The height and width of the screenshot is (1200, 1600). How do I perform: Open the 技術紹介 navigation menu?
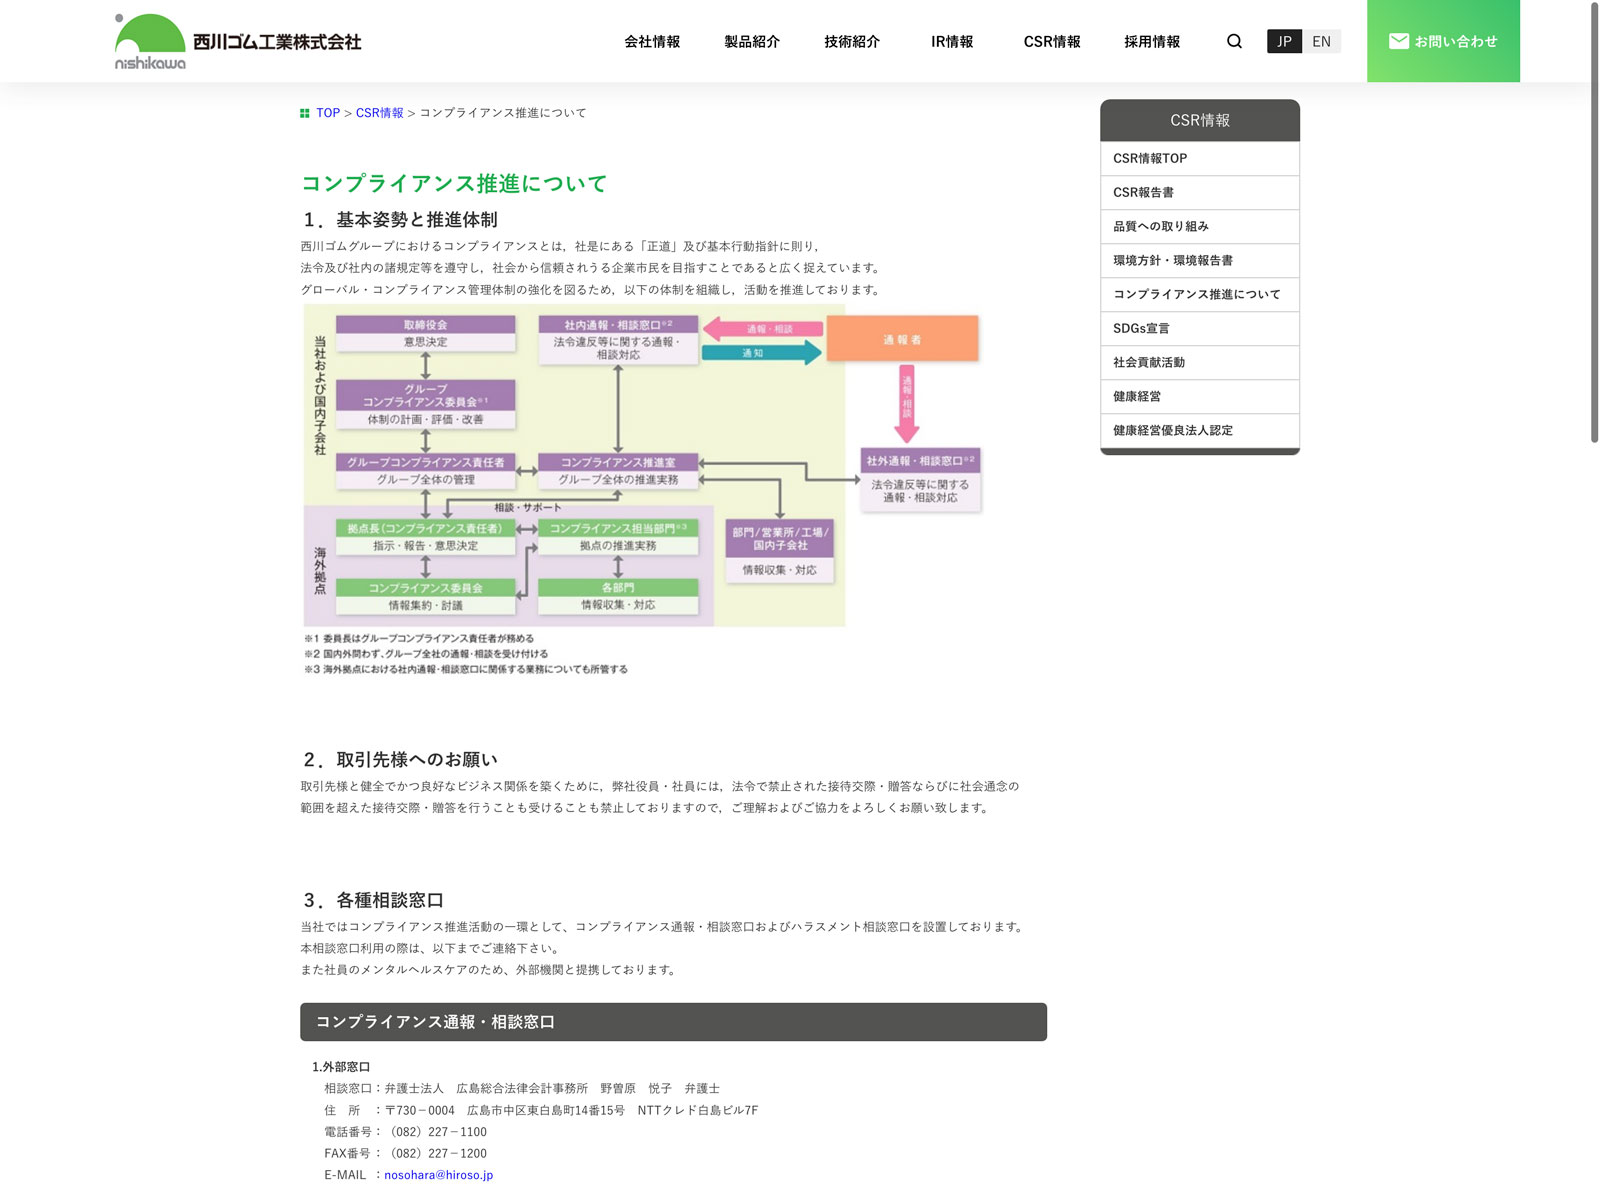click(852, 41)
